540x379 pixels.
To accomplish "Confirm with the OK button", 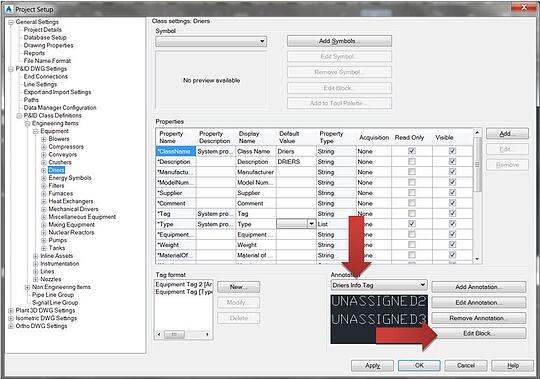I will pyautogui.click(x=419, y=366).
